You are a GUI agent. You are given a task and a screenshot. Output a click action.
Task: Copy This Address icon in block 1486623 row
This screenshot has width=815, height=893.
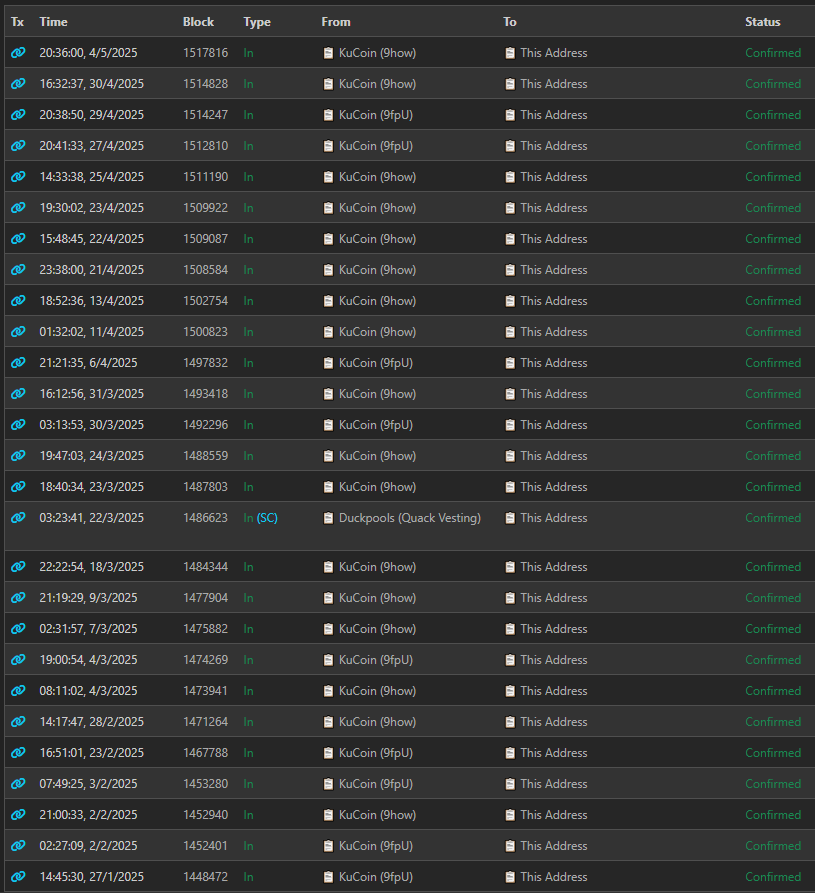coord(510,518)
